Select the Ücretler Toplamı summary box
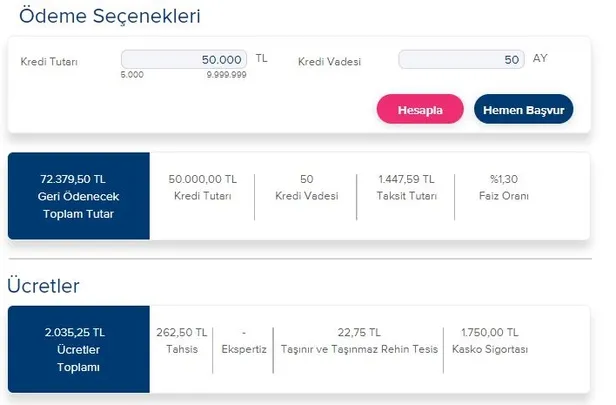 pos(78,350)
